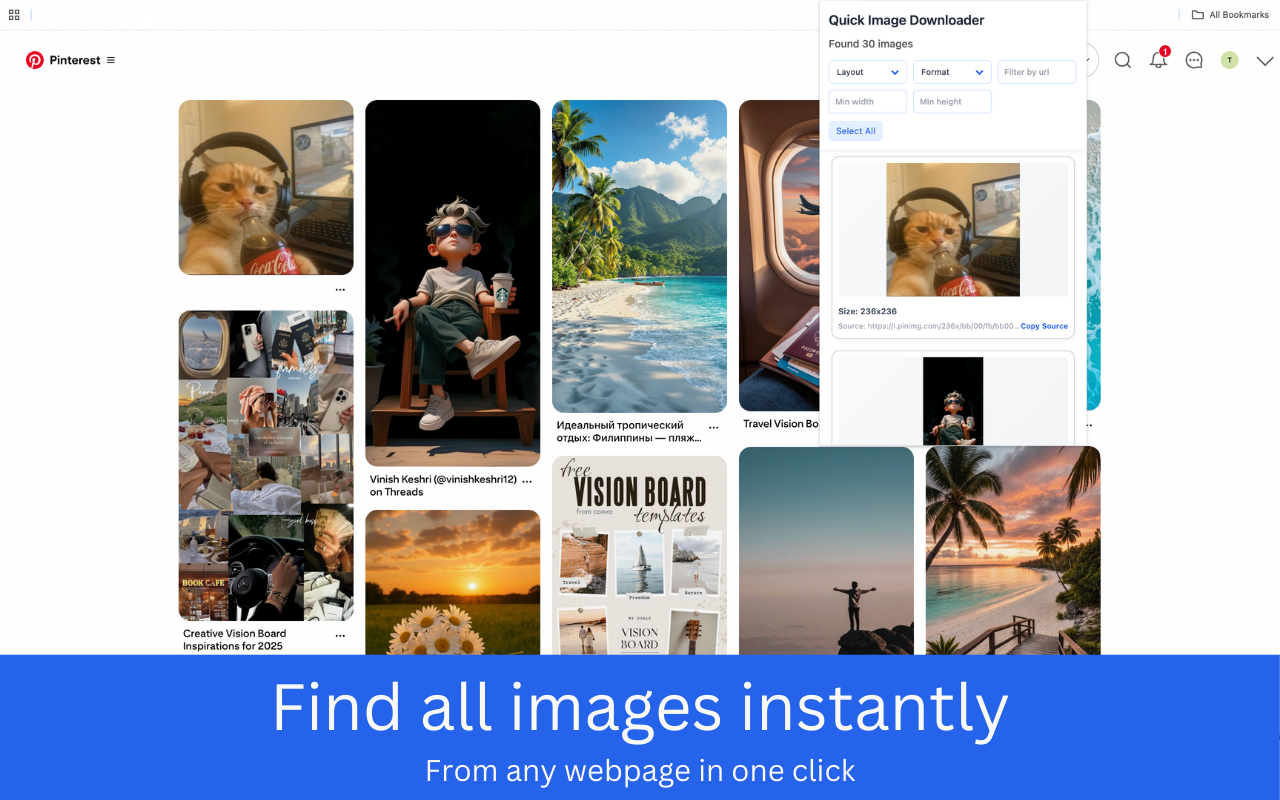Click the Pinterest logo icon
The height and width of the screenshot is (800, 1280).
35,60
